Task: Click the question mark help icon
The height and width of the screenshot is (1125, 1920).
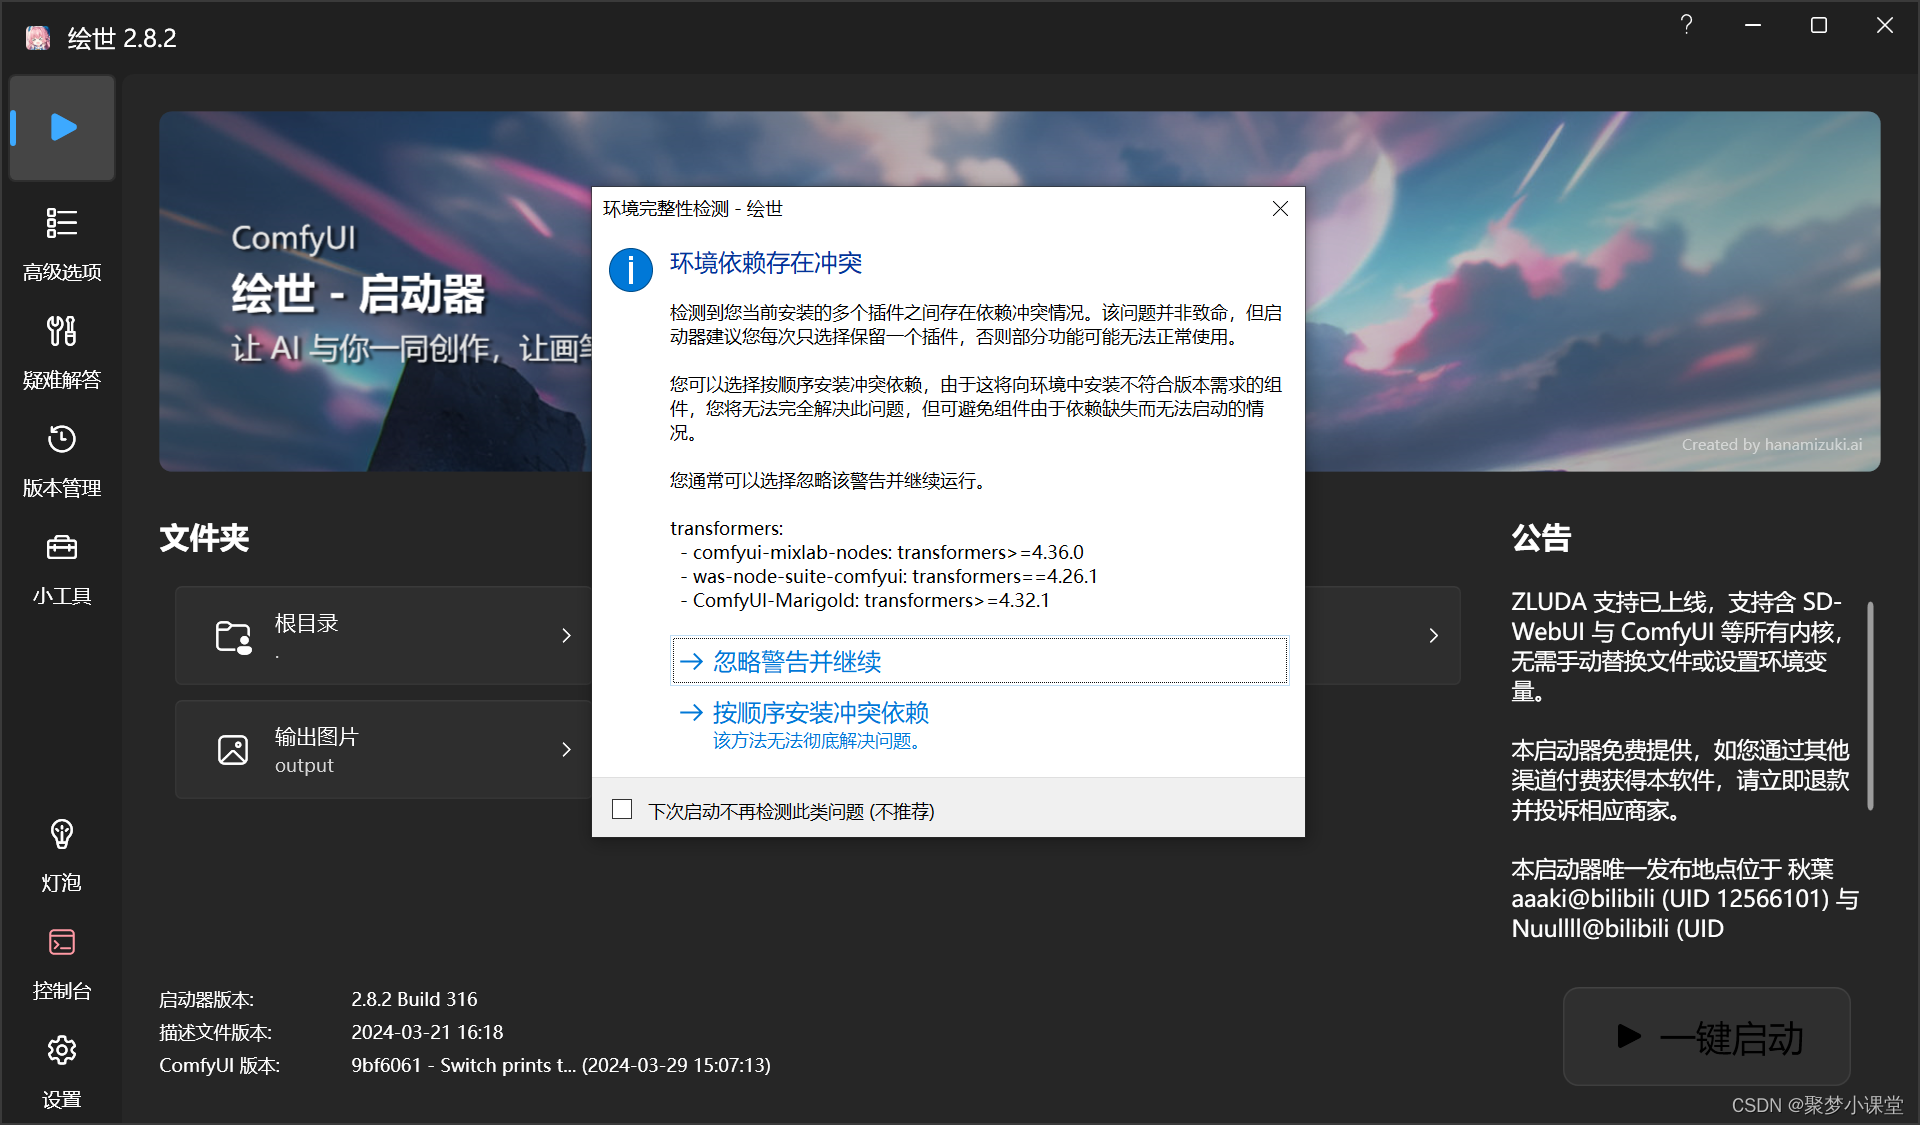Action: pyautogui.click(x=1686, y=25)
